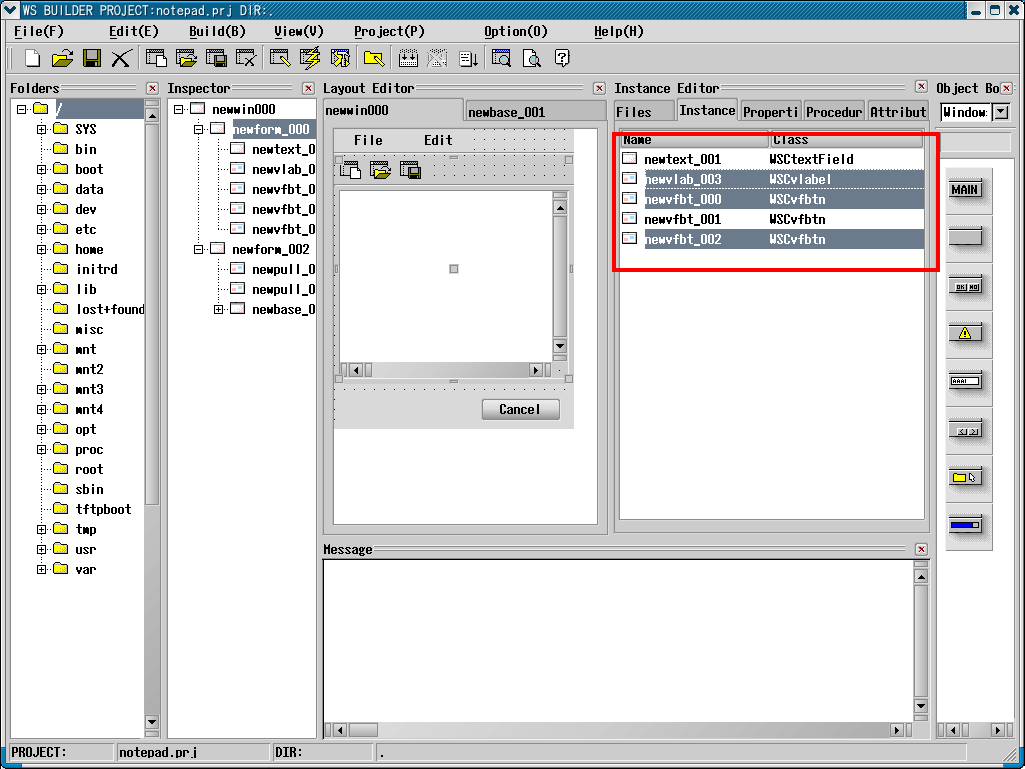Collapse the newform_002 node

[x=199, y=249]
